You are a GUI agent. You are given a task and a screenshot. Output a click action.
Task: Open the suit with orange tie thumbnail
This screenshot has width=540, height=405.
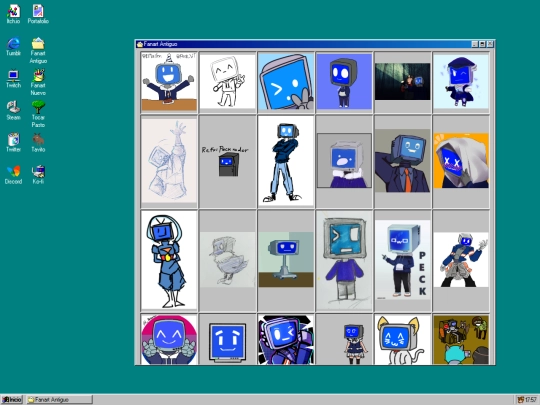click(403, 162)
